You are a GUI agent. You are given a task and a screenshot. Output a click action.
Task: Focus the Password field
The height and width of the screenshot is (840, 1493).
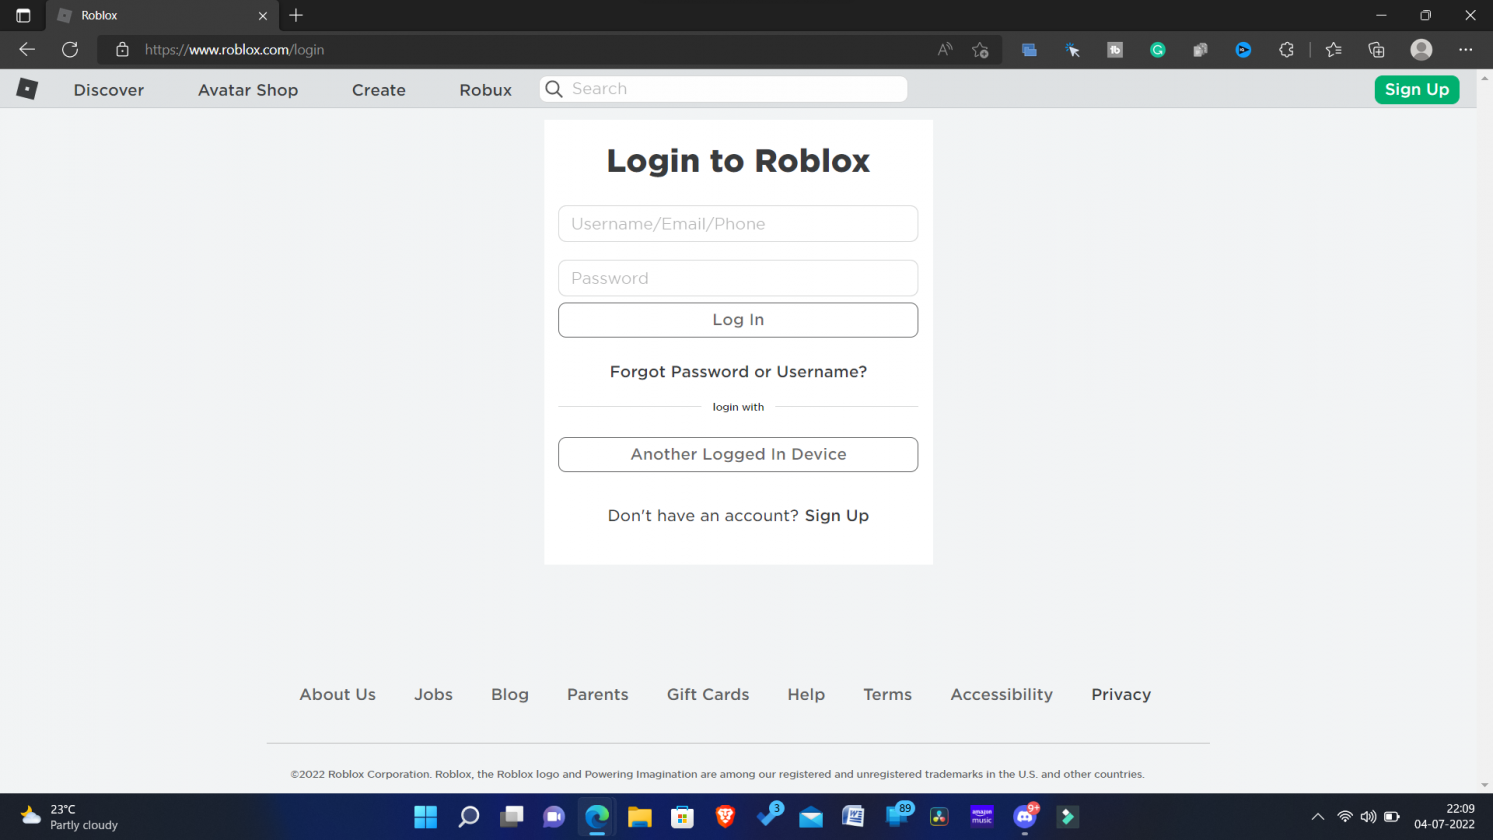pyautogui.click(x=738, y=278)
